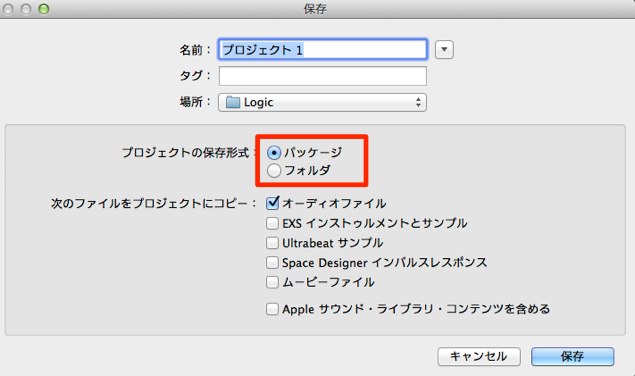Screen dimensions: 635x376
Task: Select the フォルダ radio button
Action: point(274,171)
